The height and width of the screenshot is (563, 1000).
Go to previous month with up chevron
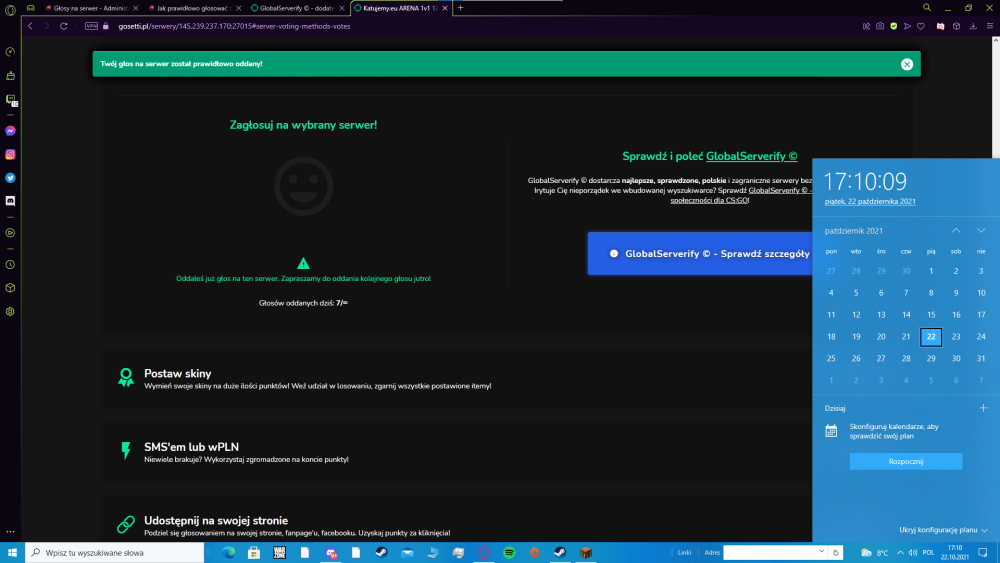point(956,230)
